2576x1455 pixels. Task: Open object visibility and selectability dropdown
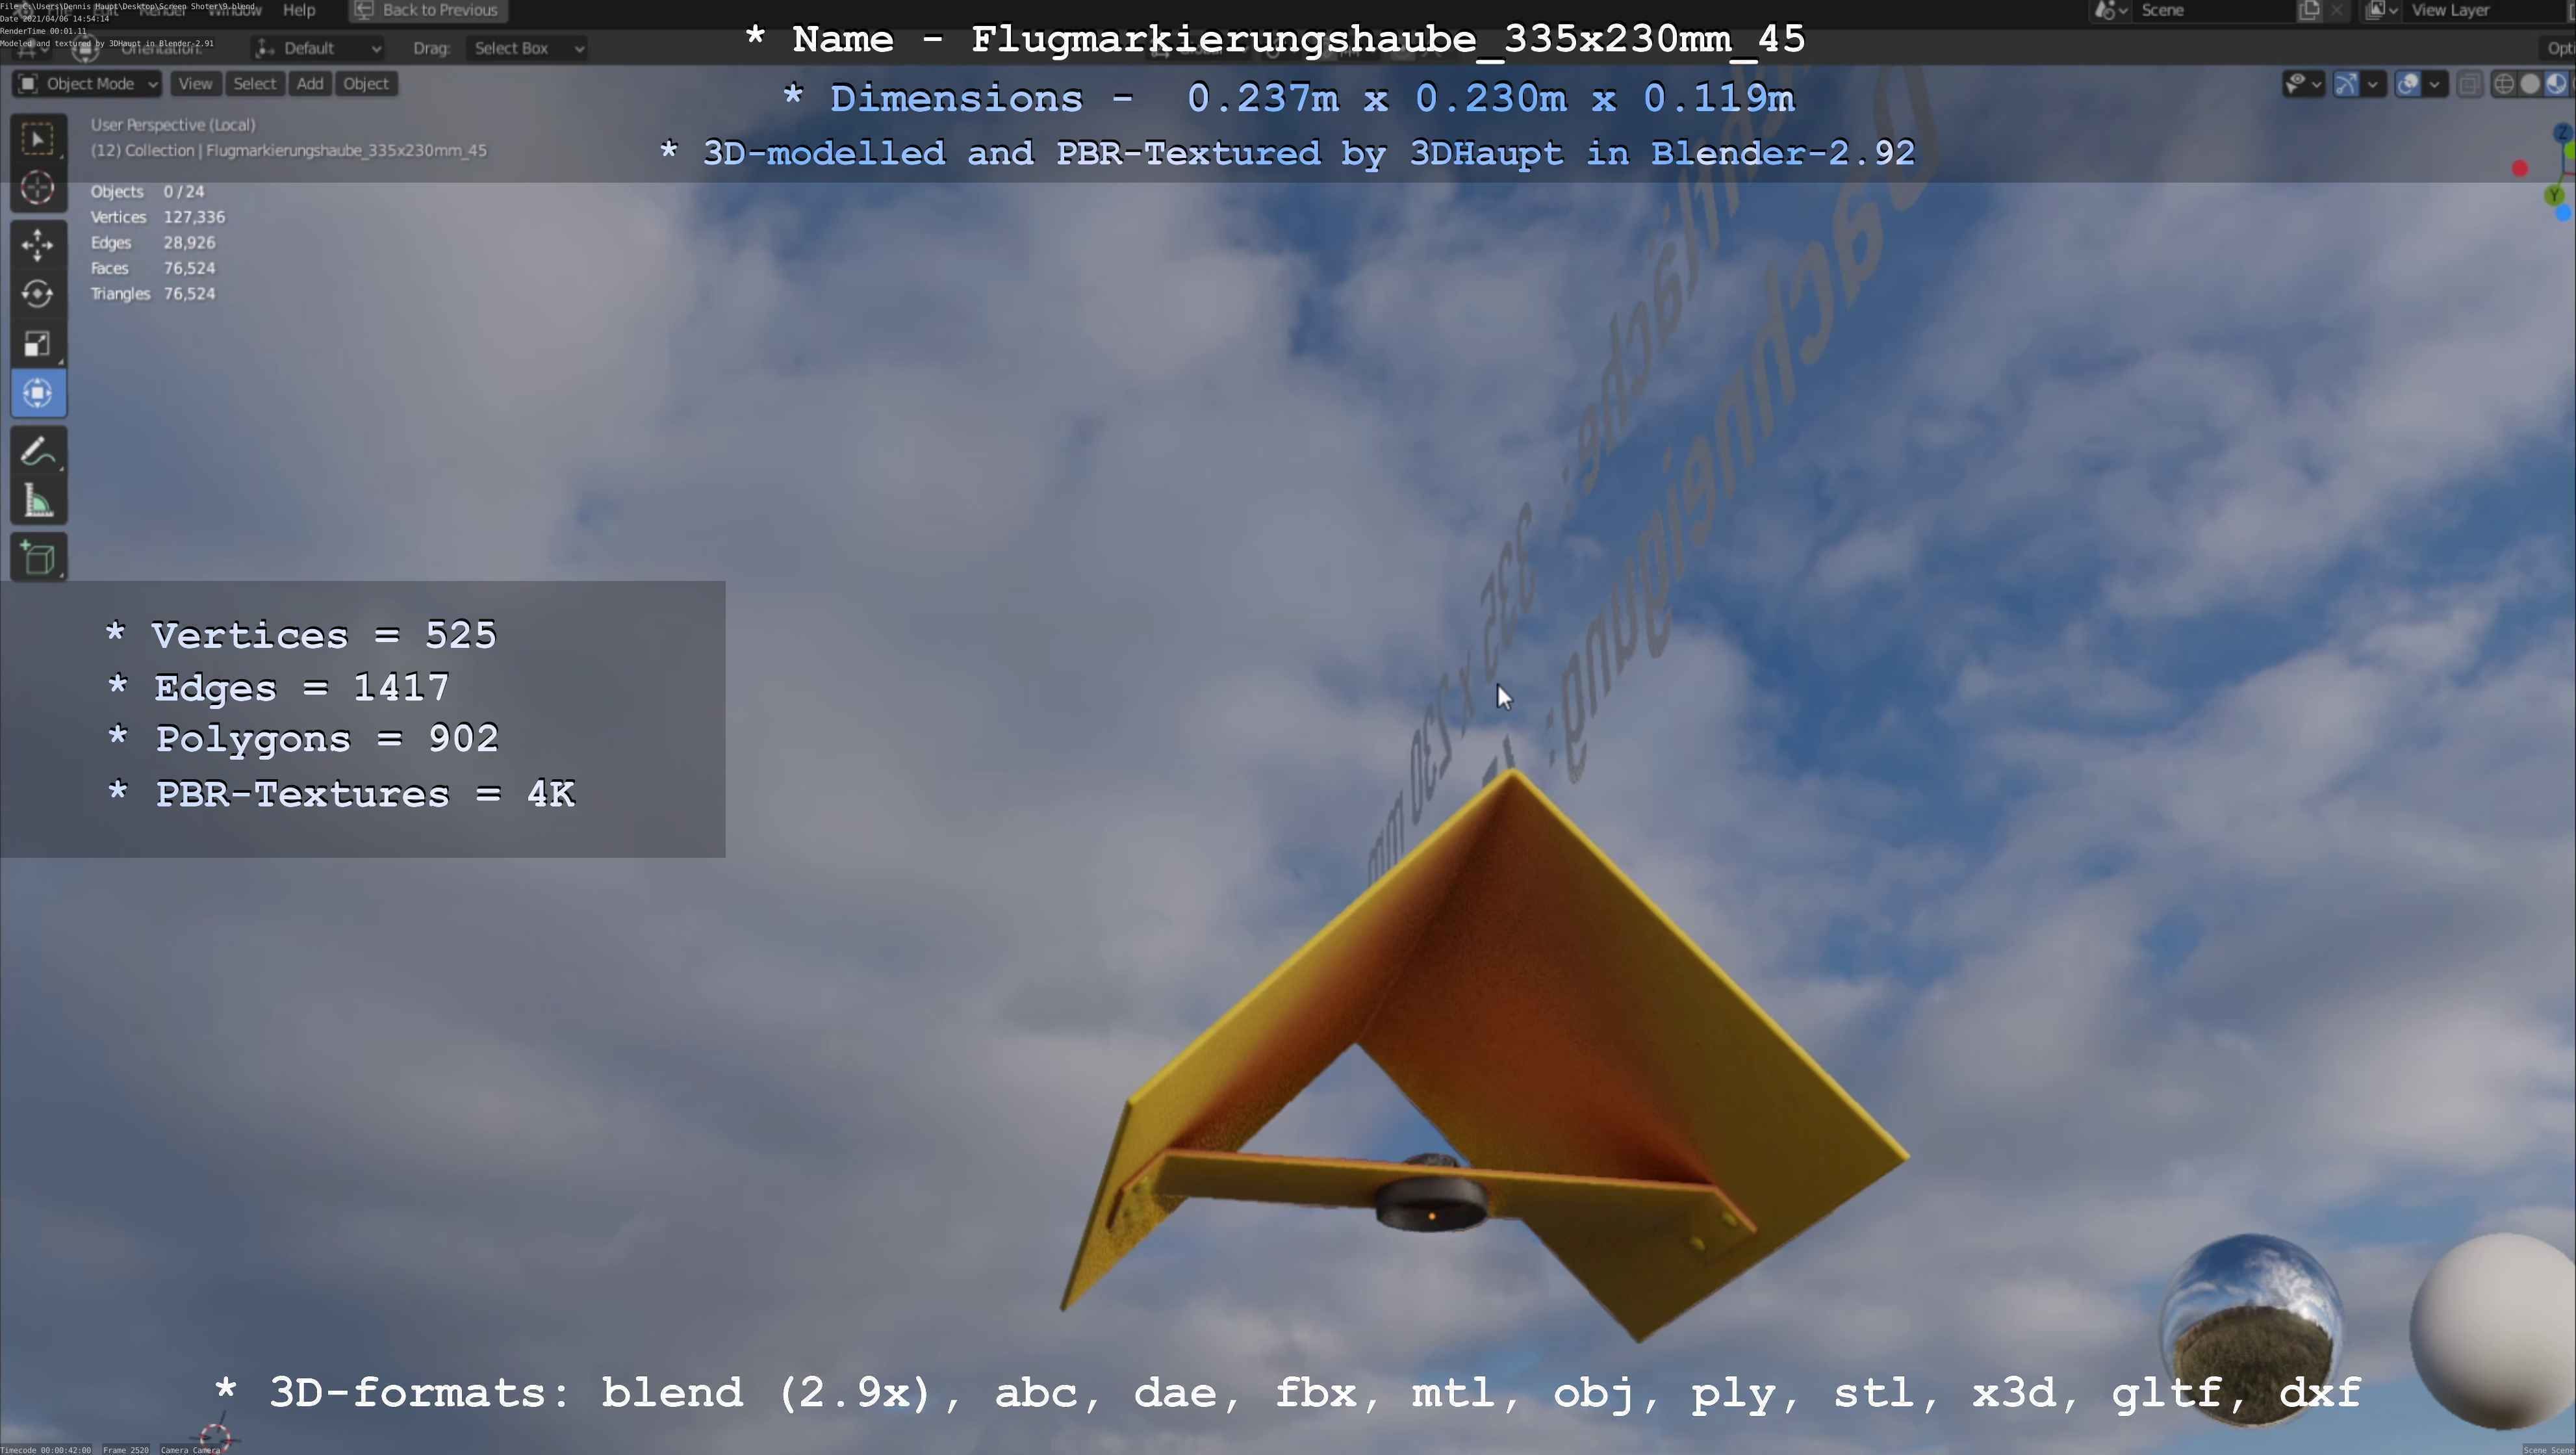click(x=2303, y=84)
